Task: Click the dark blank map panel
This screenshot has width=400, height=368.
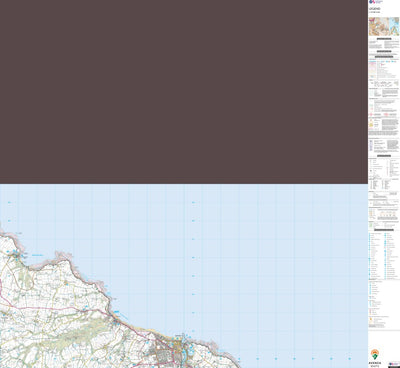Action: point(184,92)
